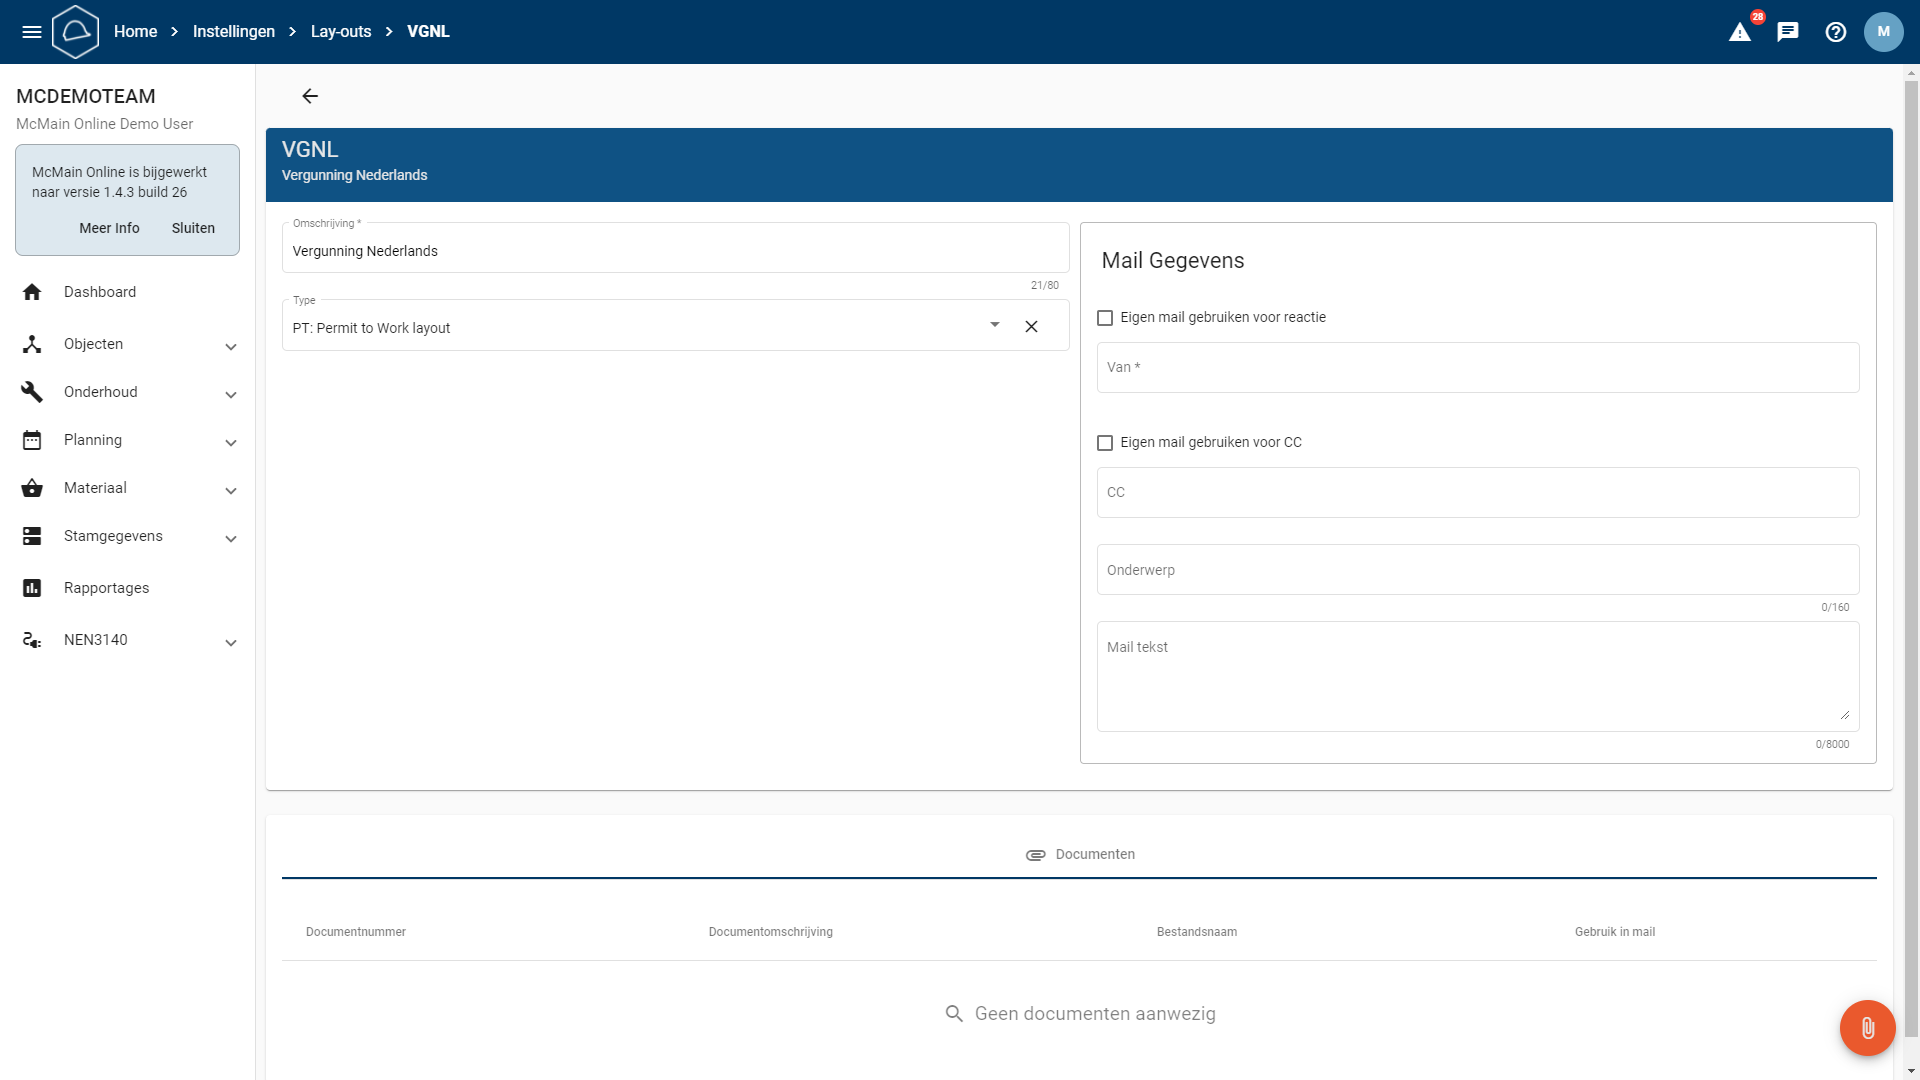Select the Documenten tab
Screen dimensions: 1920x1080
coord(1080,854)
